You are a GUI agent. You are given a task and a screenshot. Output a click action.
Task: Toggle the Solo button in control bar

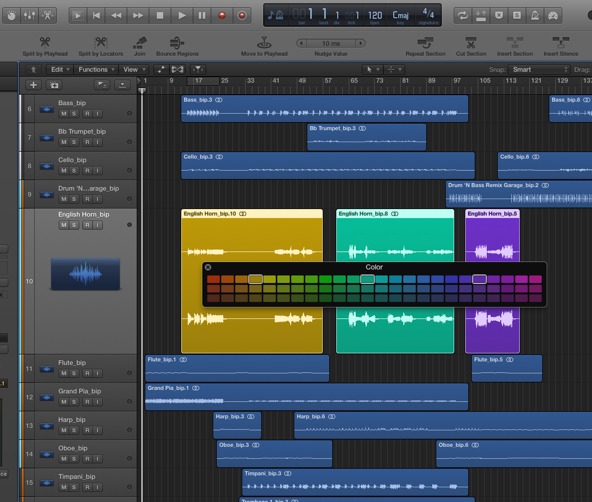(517, 15)
